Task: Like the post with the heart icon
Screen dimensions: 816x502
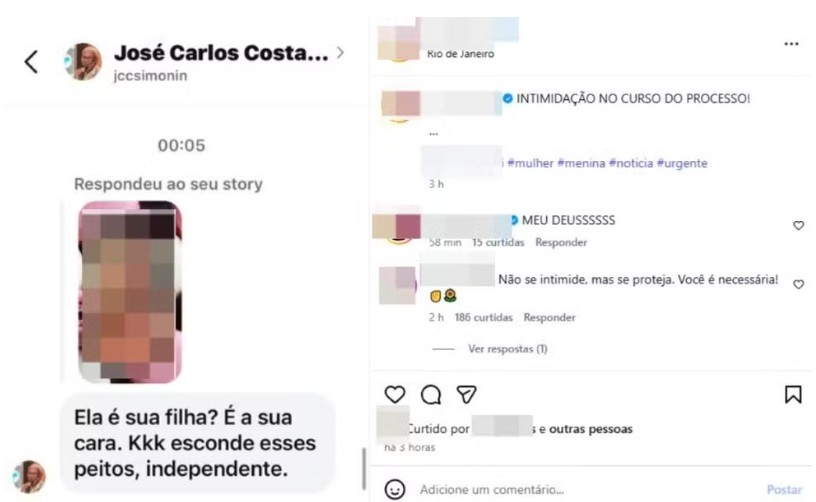Action: (394, 394)
